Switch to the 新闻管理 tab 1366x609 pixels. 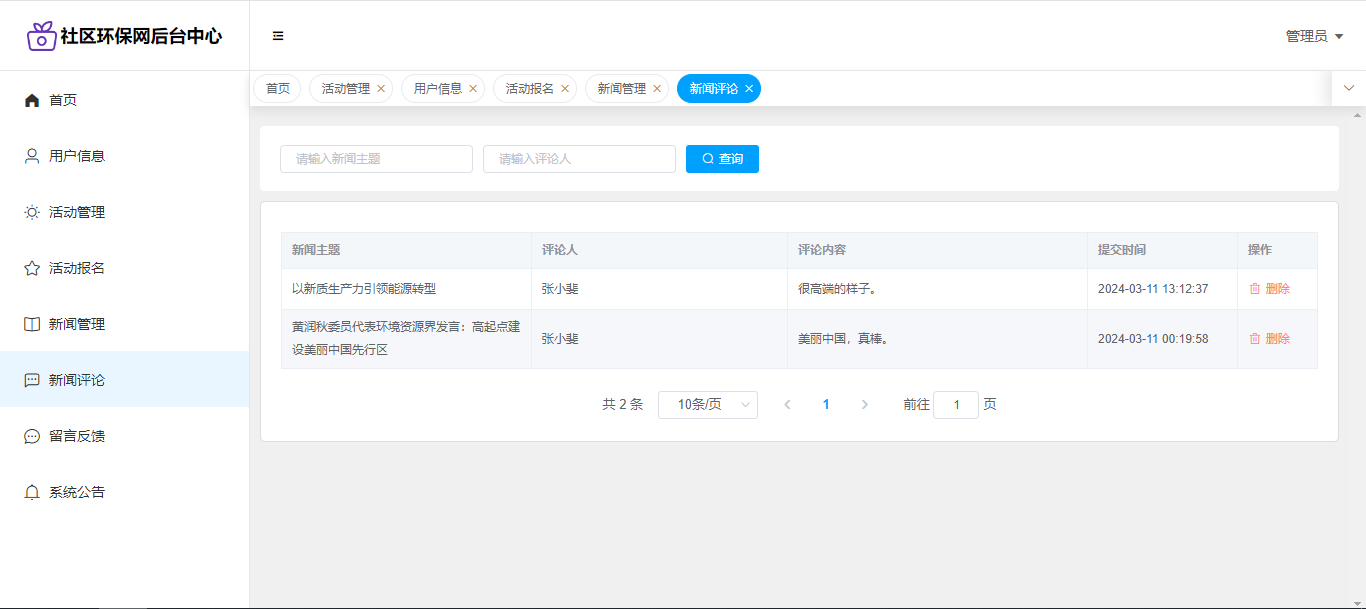(x=621, y=89)
